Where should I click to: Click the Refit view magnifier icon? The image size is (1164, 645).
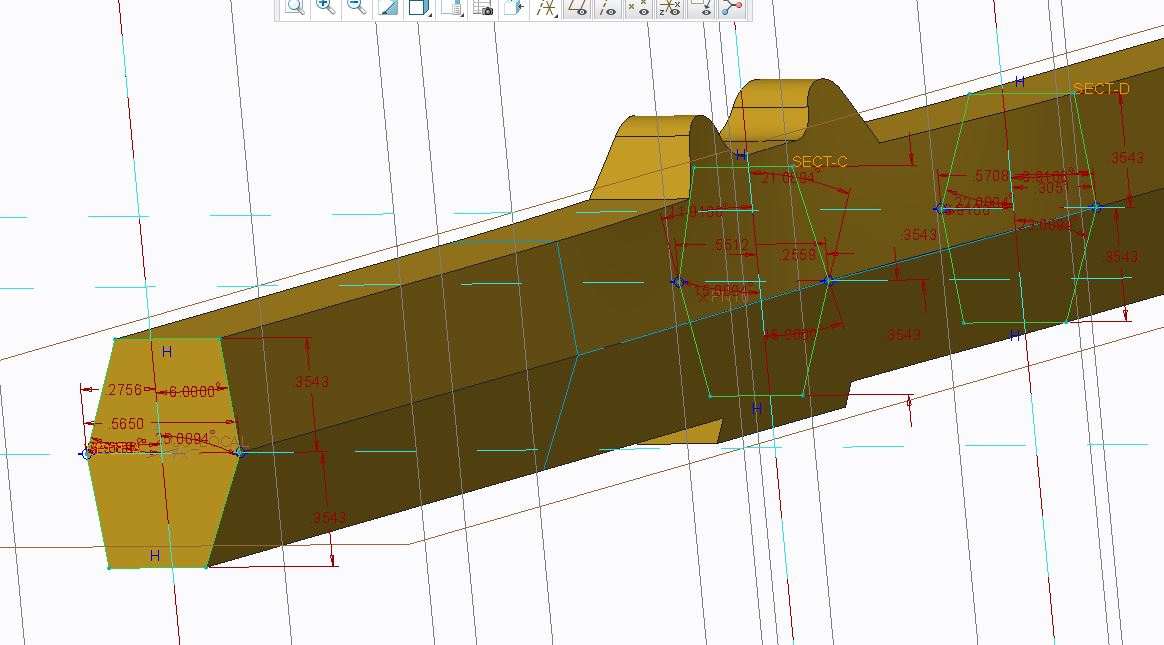pyautogui.click(x=295, y=7)
